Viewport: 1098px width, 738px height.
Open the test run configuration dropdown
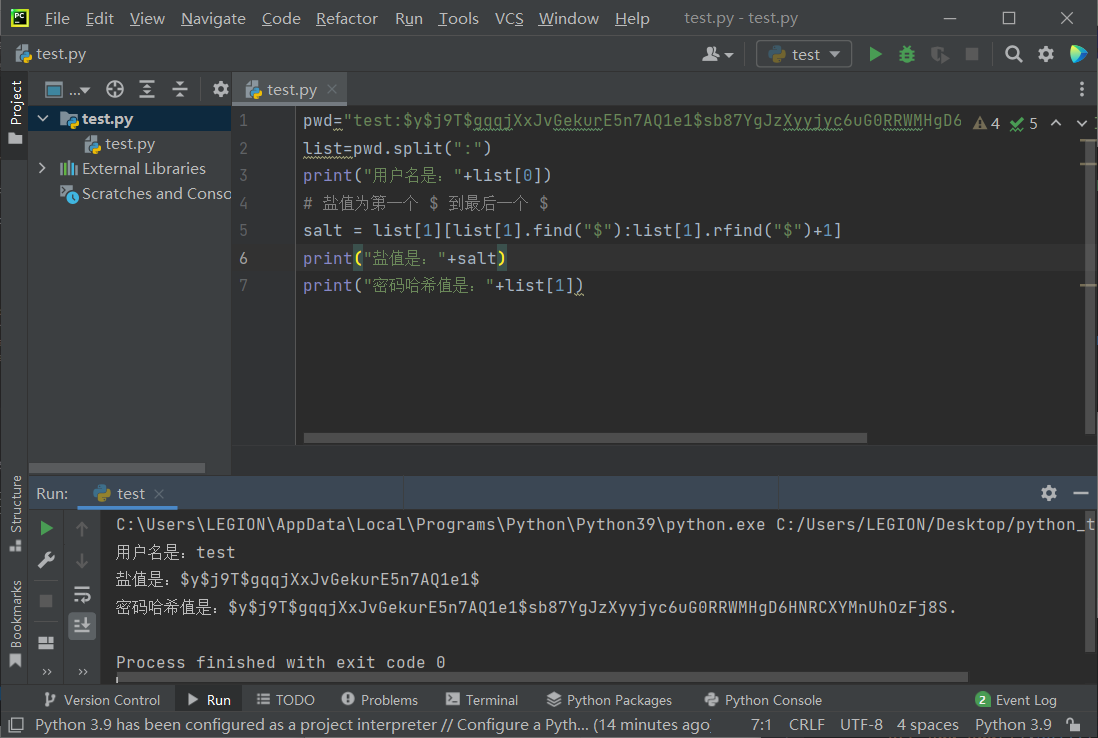coord(804,55)
